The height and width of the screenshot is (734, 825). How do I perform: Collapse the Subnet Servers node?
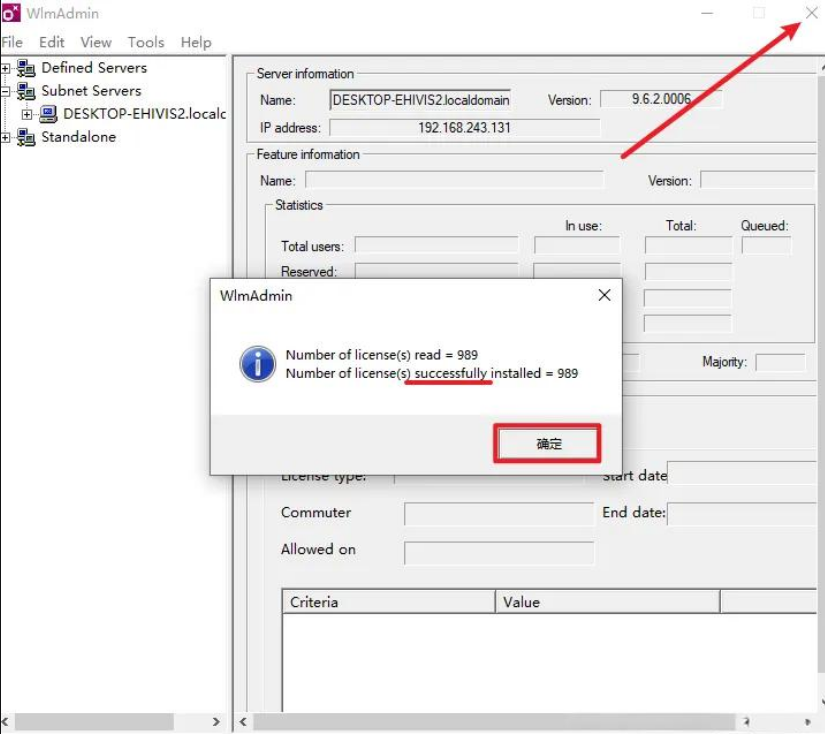point(5,91)
